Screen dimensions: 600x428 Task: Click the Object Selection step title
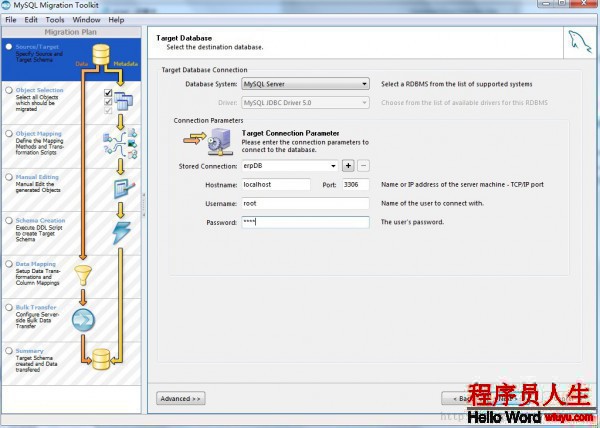click(x=39, y=90)
